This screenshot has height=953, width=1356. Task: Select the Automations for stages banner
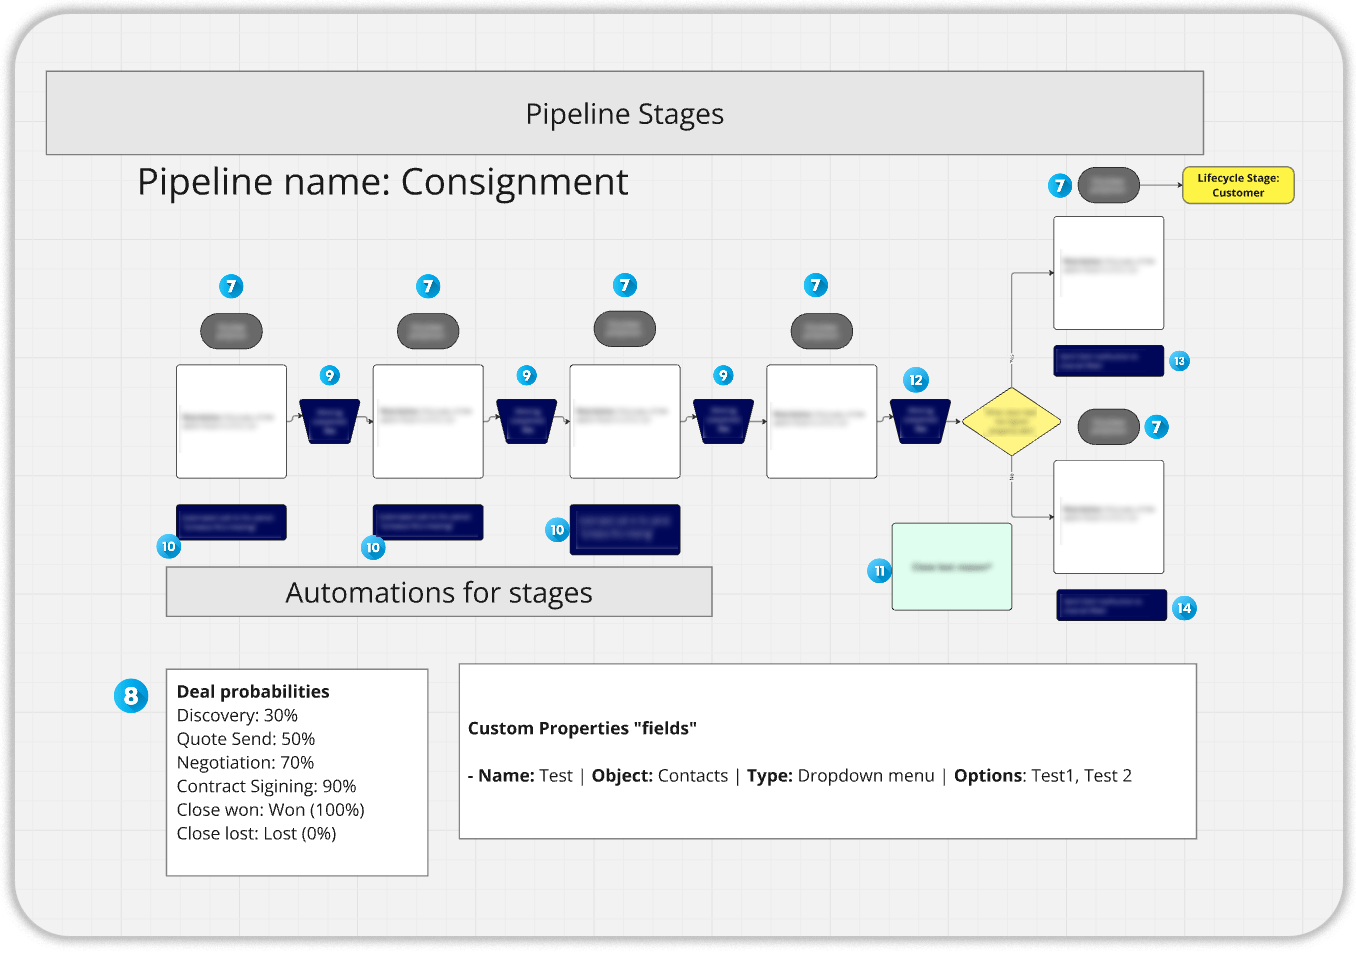coord(438,592)
